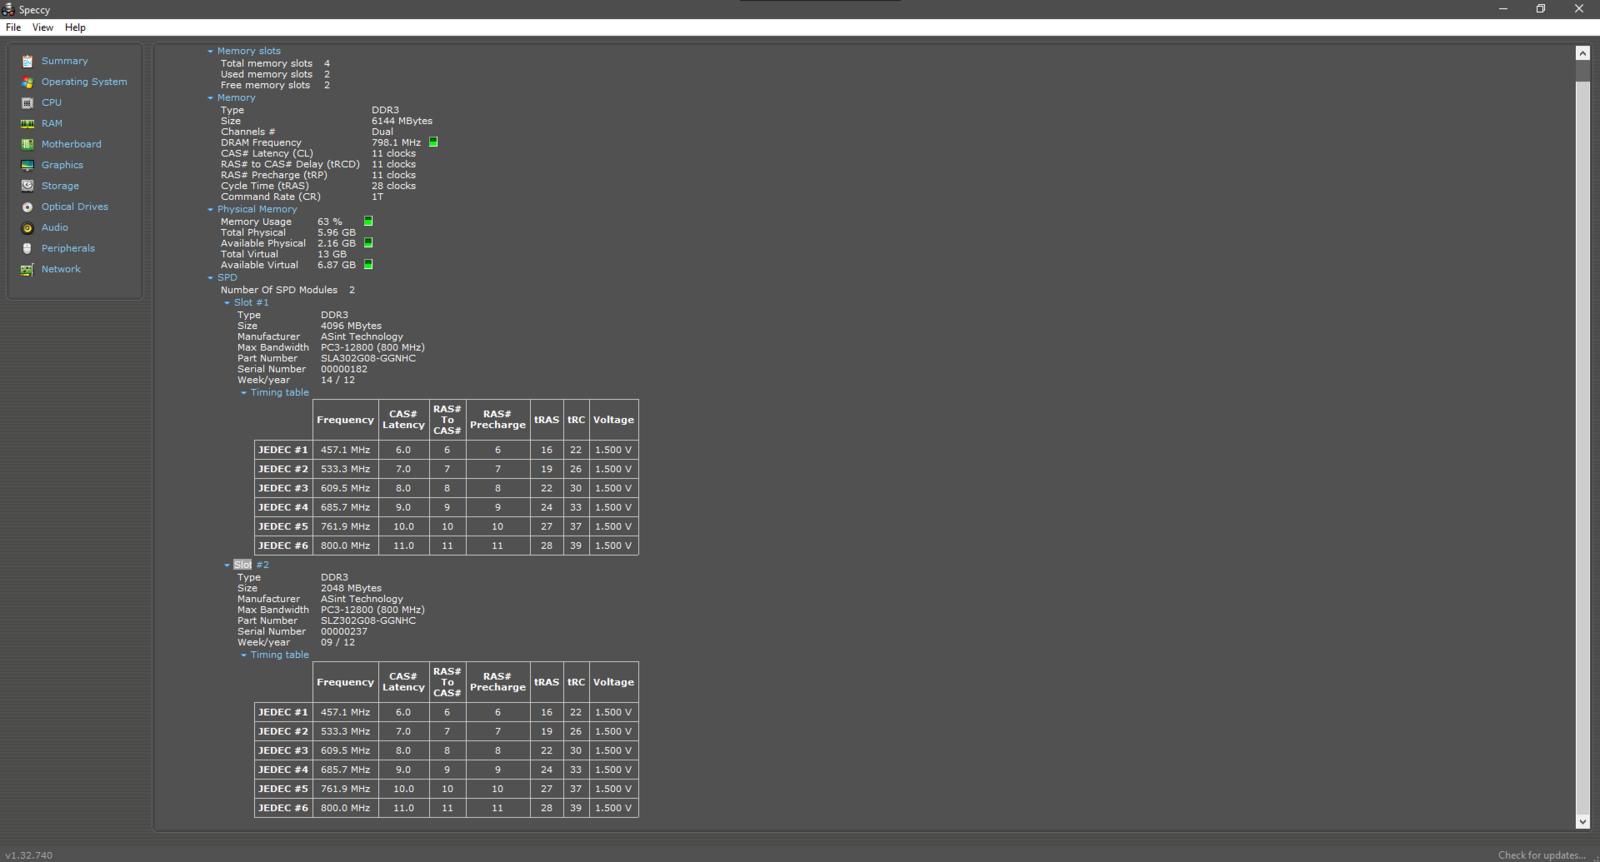Screen dimensions: 1600x862
Task: Click green indicator beside Available Physical
Action: pyautogui.click(x=368, y=243)
